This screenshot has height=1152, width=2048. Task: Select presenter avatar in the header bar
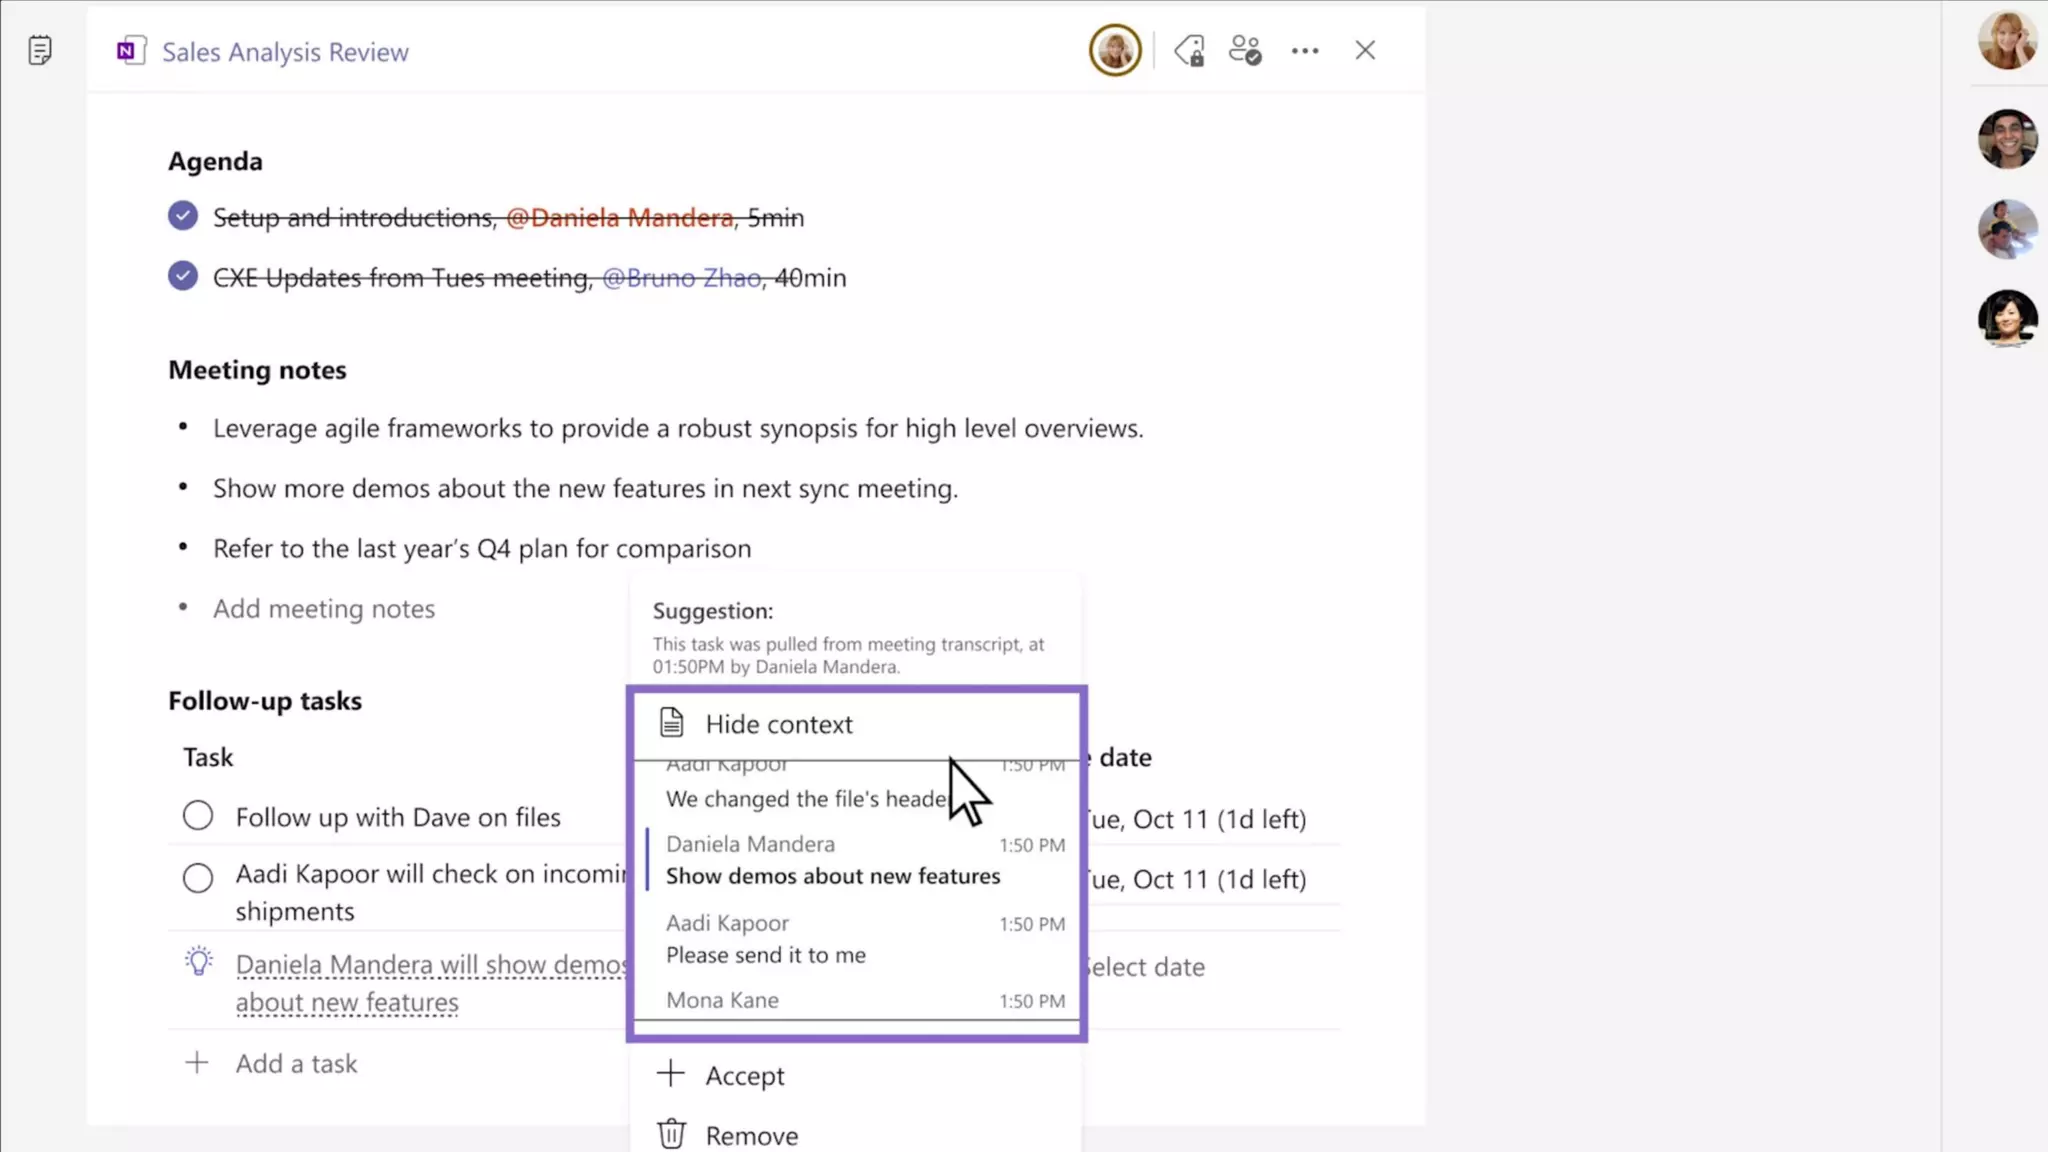click(x=1115, y=50)
